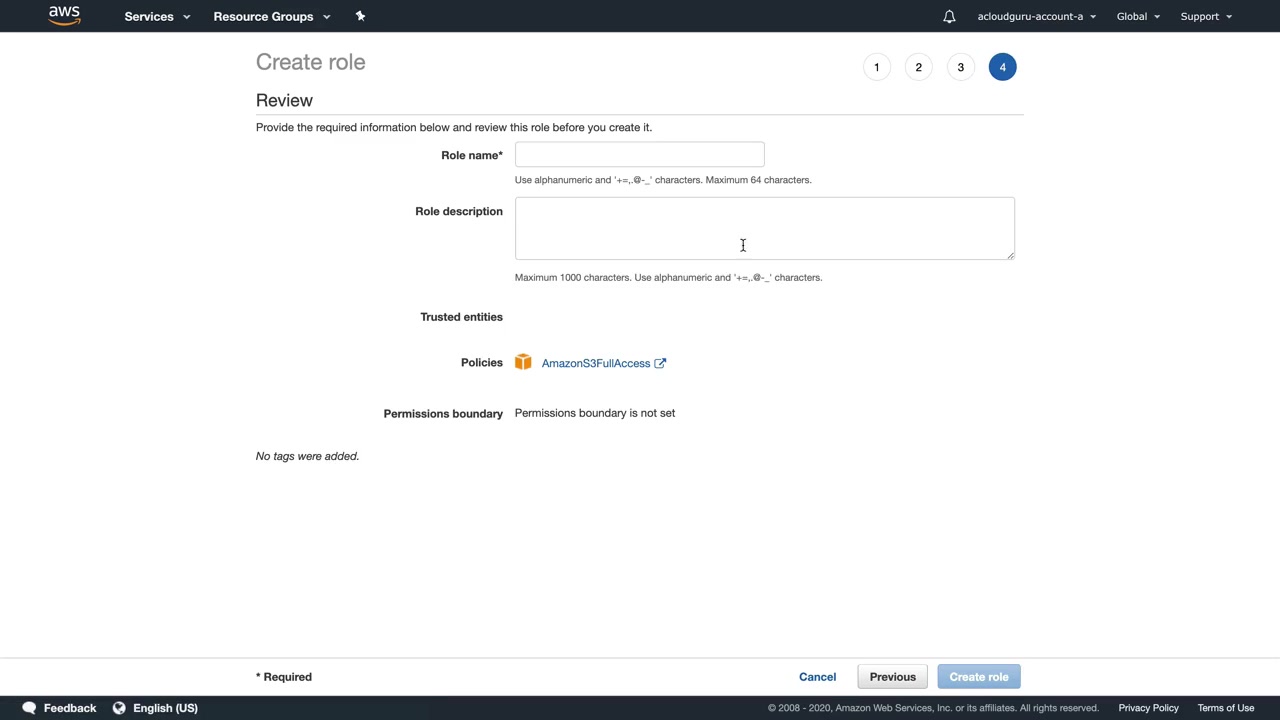Open the acloudguru-account-a account menu
This screenshot has height=720, width=1280.
tap(1036, 16)
